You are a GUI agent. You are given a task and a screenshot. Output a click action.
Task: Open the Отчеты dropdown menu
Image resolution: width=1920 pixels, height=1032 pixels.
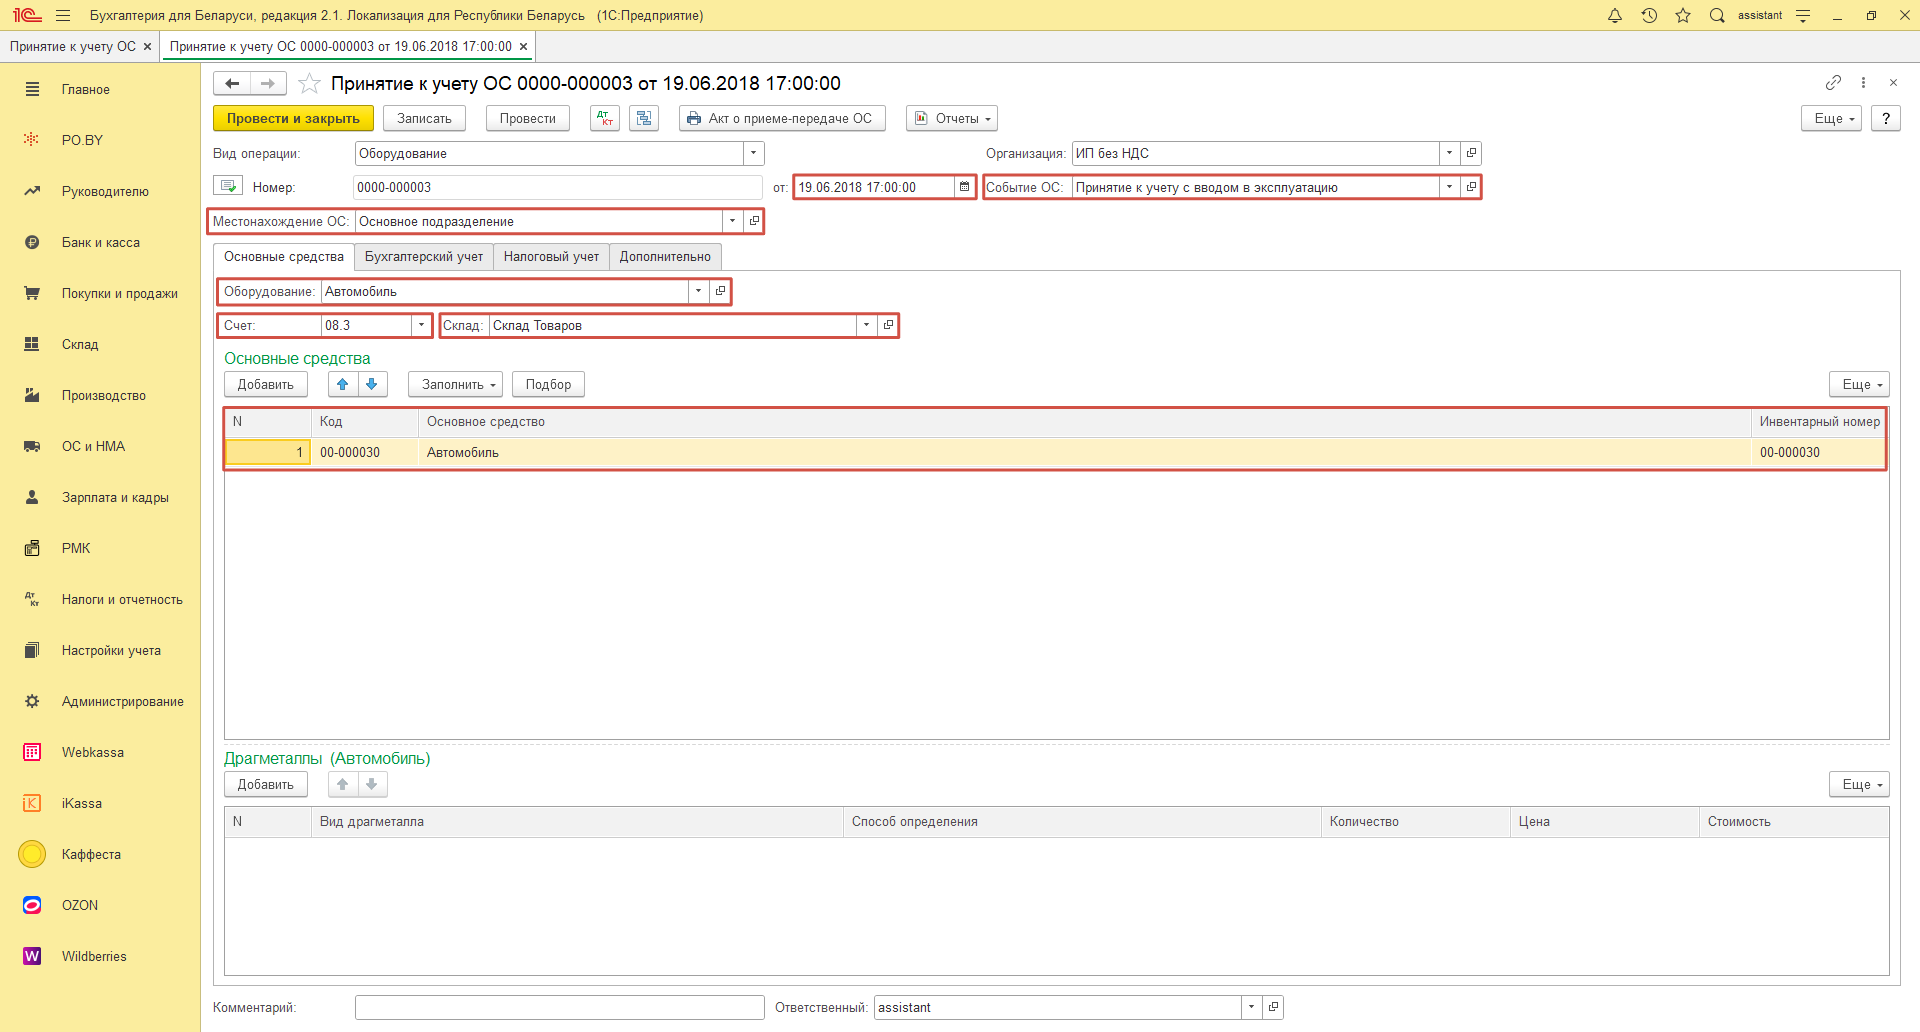pyautogui.click(x=952, y=118)
